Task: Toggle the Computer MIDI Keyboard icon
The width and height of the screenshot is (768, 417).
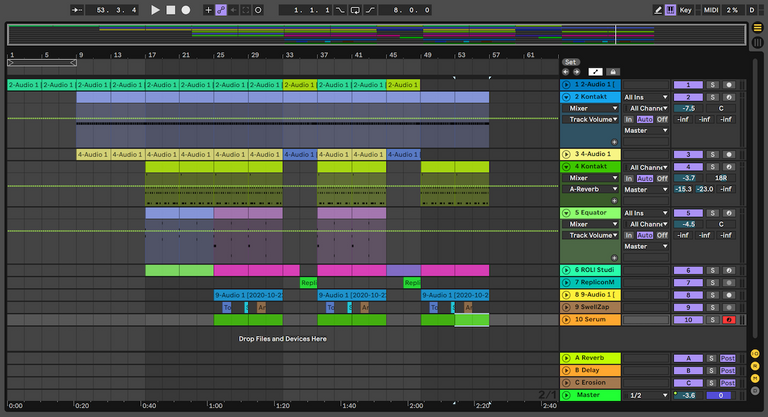Action: 670,10
